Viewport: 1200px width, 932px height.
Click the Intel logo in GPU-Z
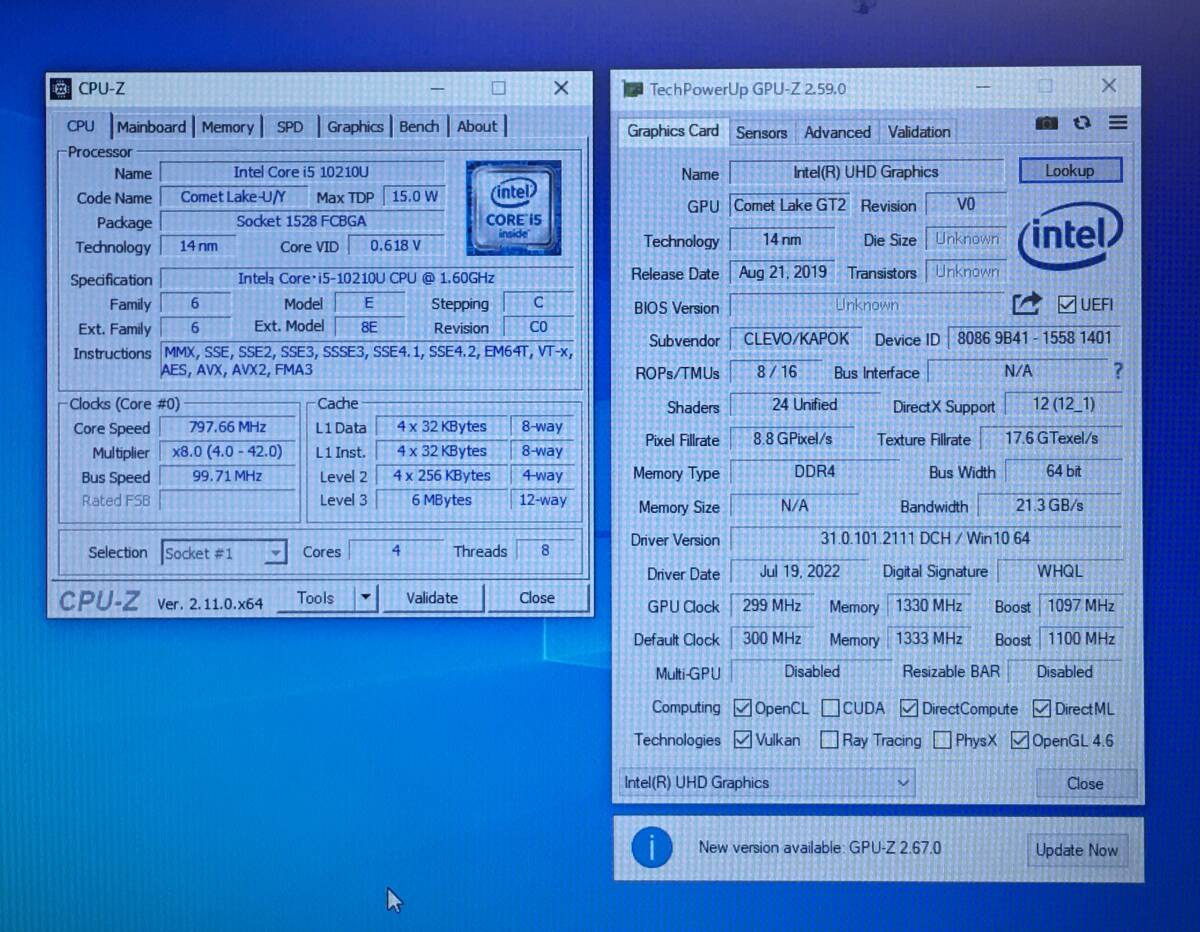(x=1071, y=238)
